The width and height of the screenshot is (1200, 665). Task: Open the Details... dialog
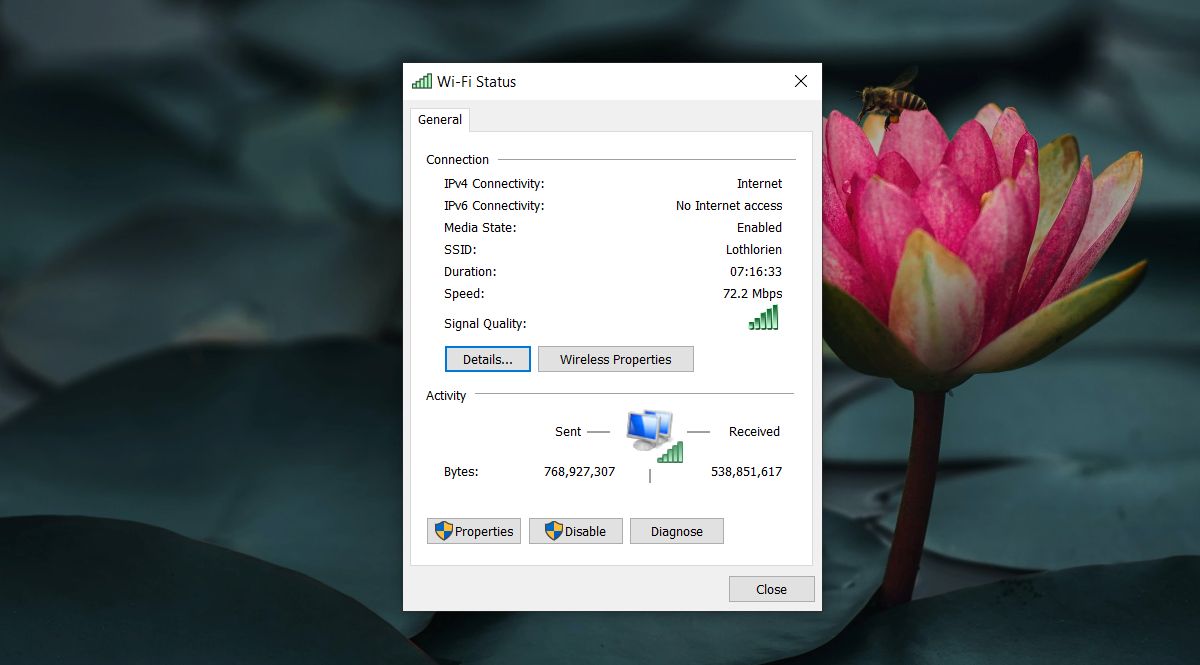click(x=488, y=359)
